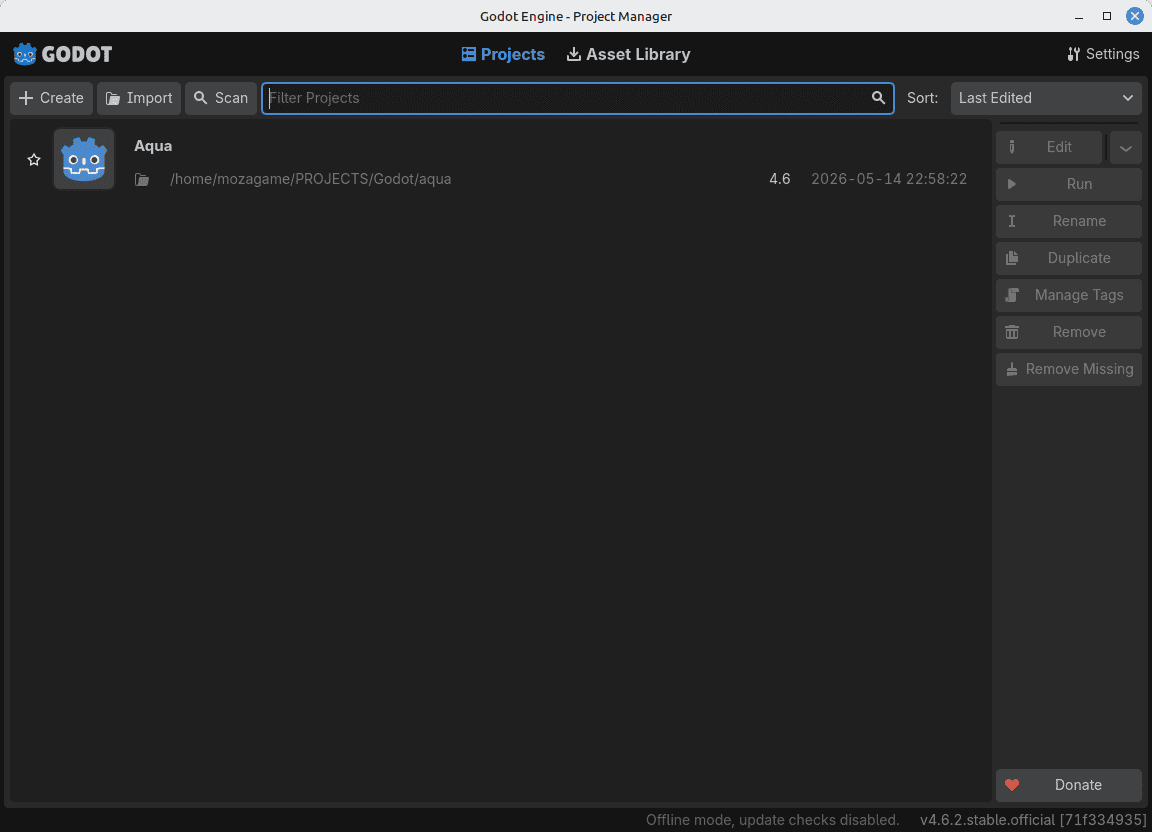Rename the selected project
Image resolution: width=1152 pixels, height=832 pixels.
click(1069, 221)
